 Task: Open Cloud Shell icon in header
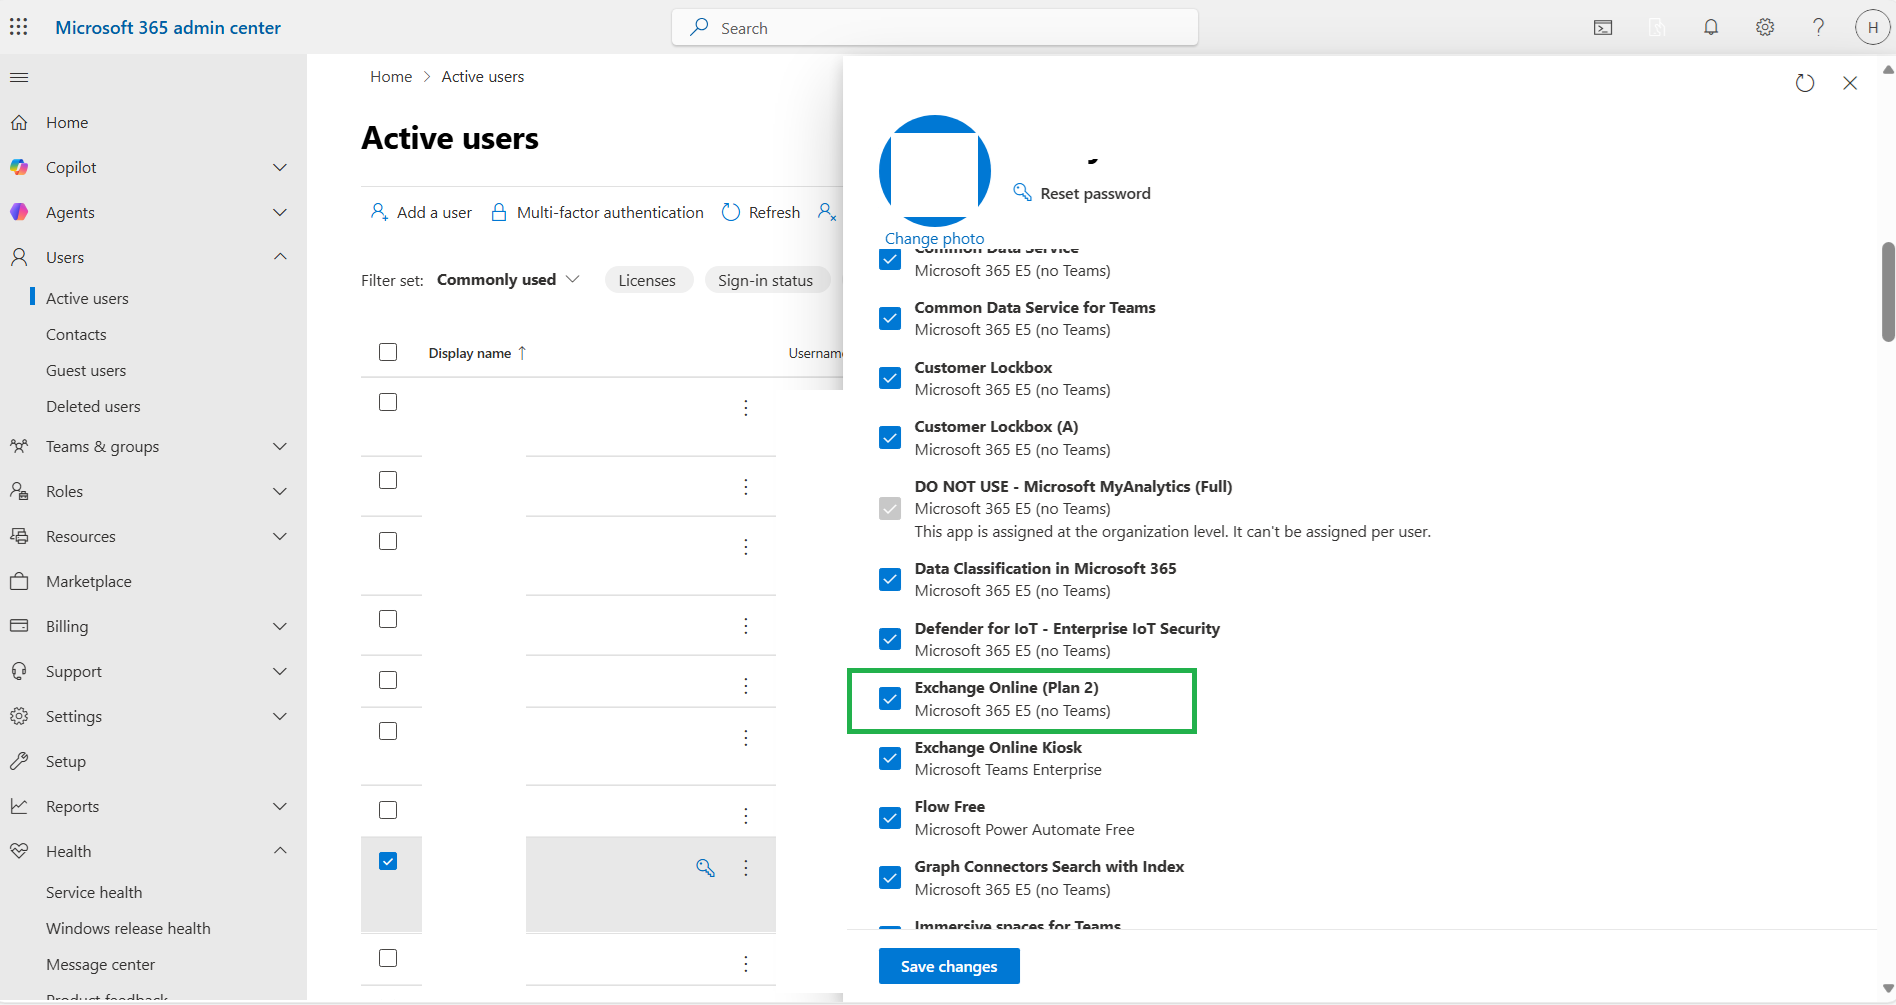point(1603,28)
